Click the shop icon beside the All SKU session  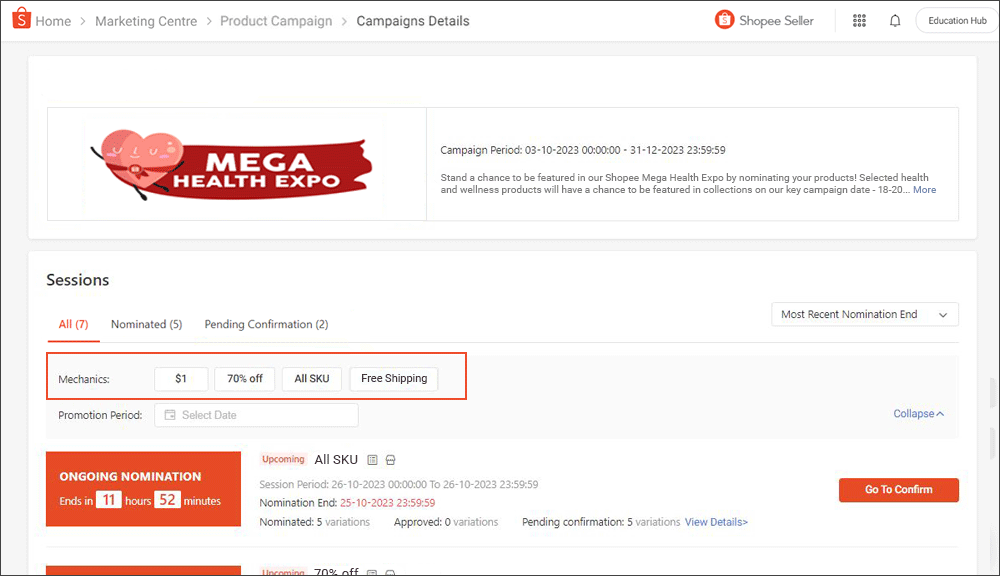[389, 459]
